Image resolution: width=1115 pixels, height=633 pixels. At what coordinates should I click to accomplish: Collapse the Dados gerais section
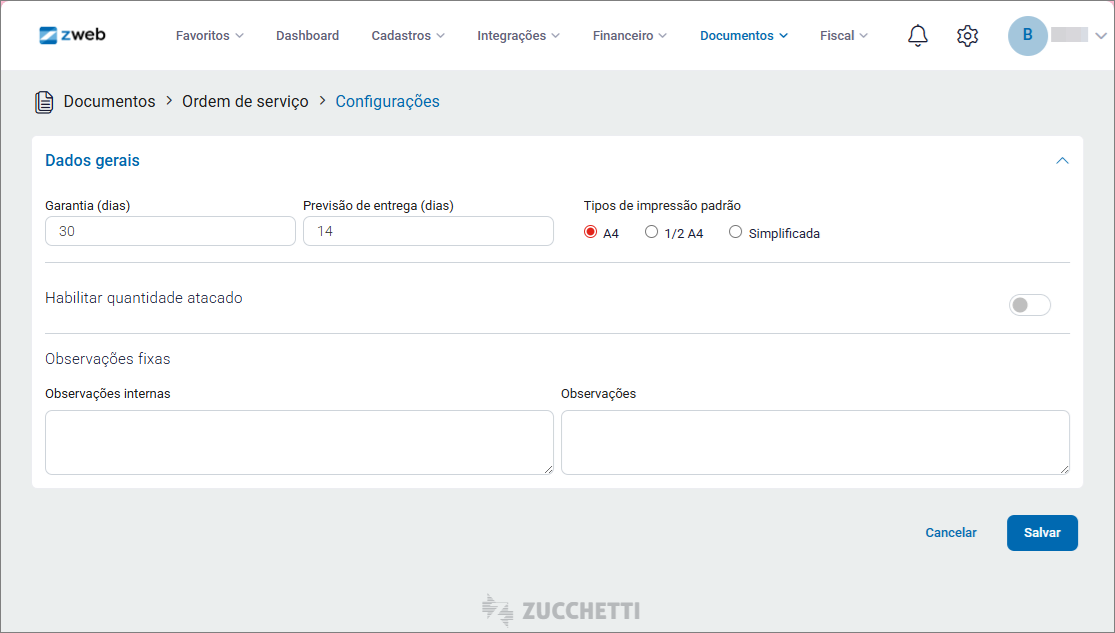pyautogui.click(x=1062, y=161)
